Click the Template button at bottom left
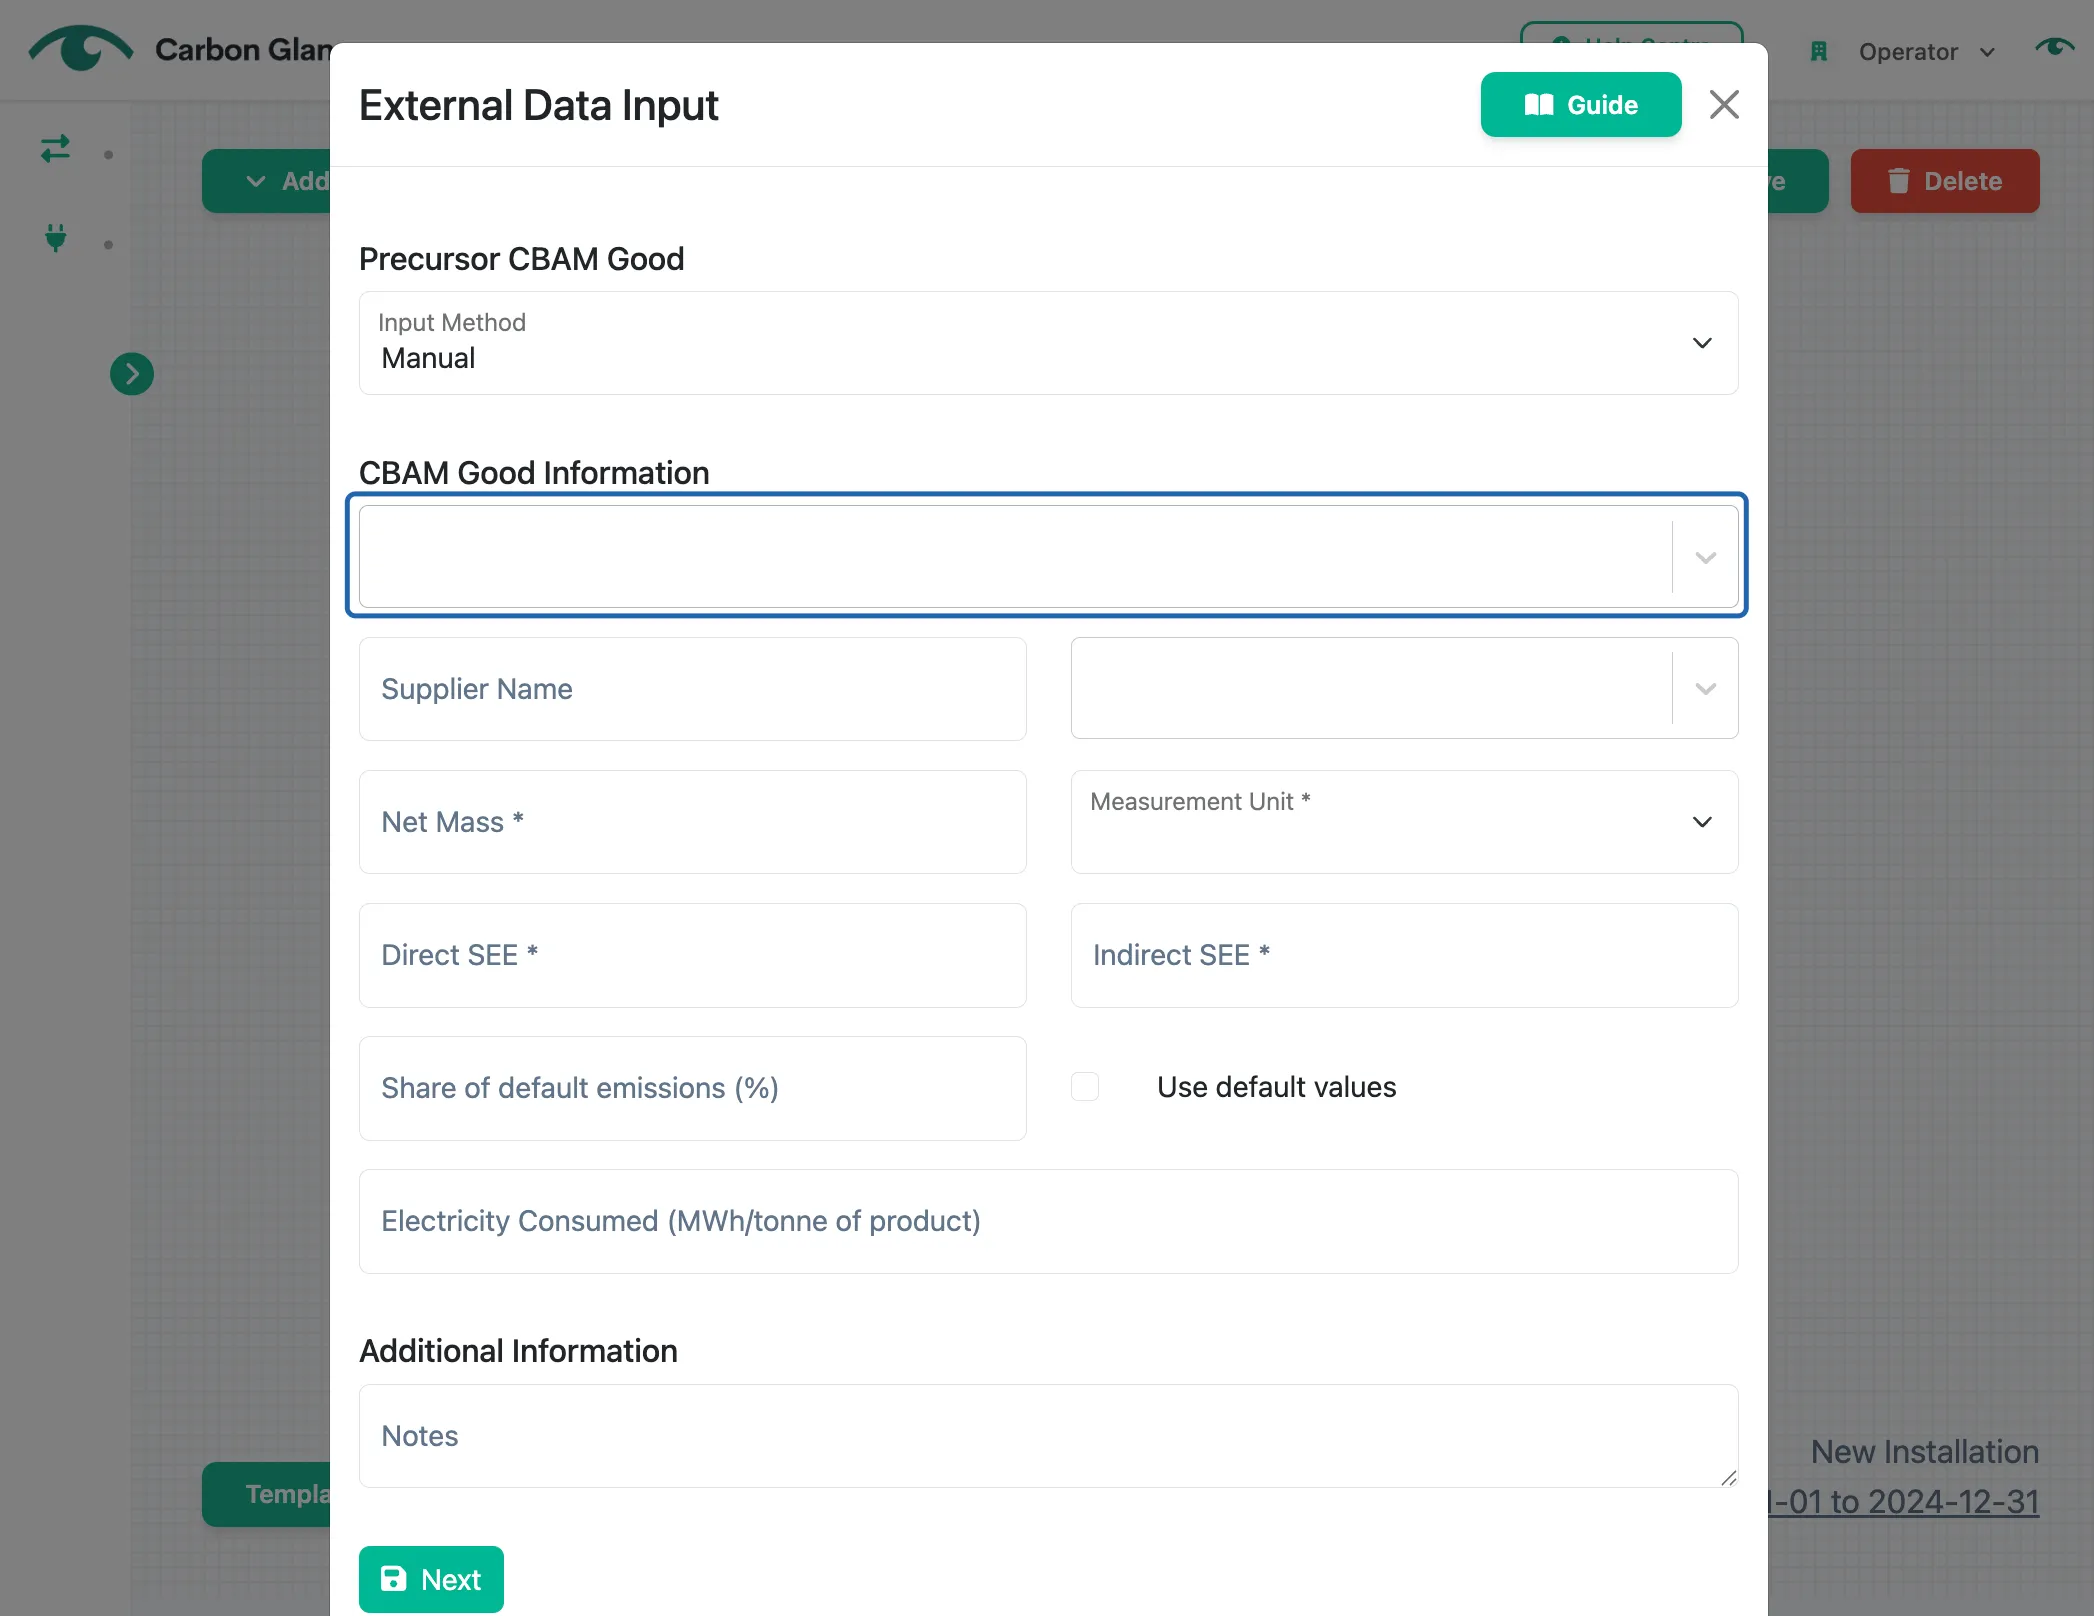The height and width of the screenshot is (1616, 2094). pos(267,1494)
